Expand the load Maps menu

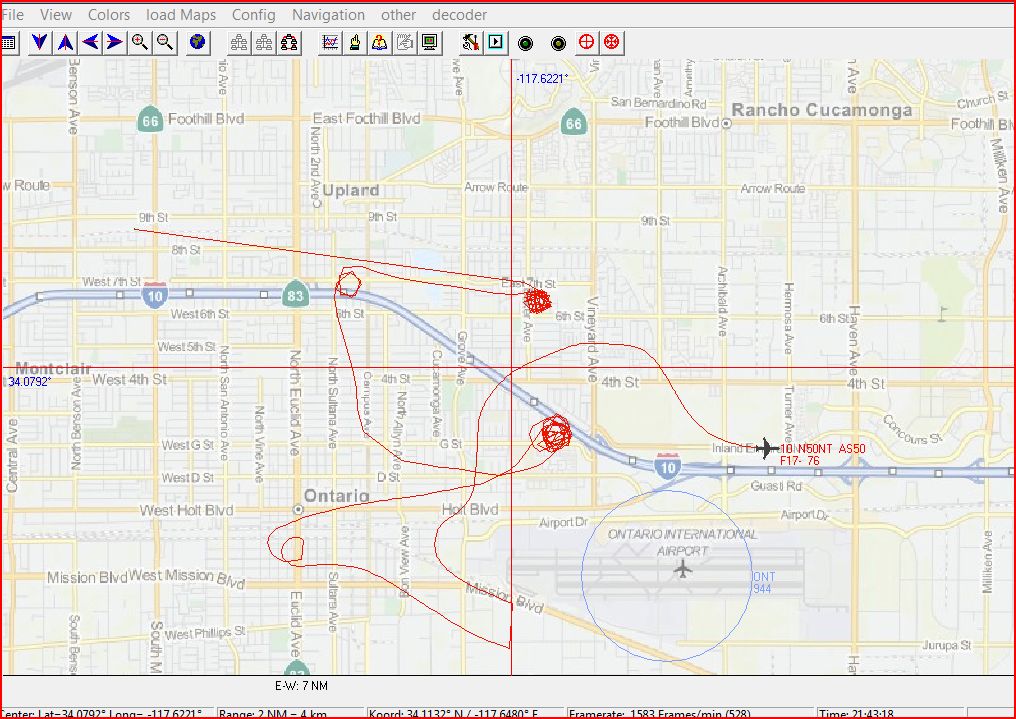click(181, 15)
